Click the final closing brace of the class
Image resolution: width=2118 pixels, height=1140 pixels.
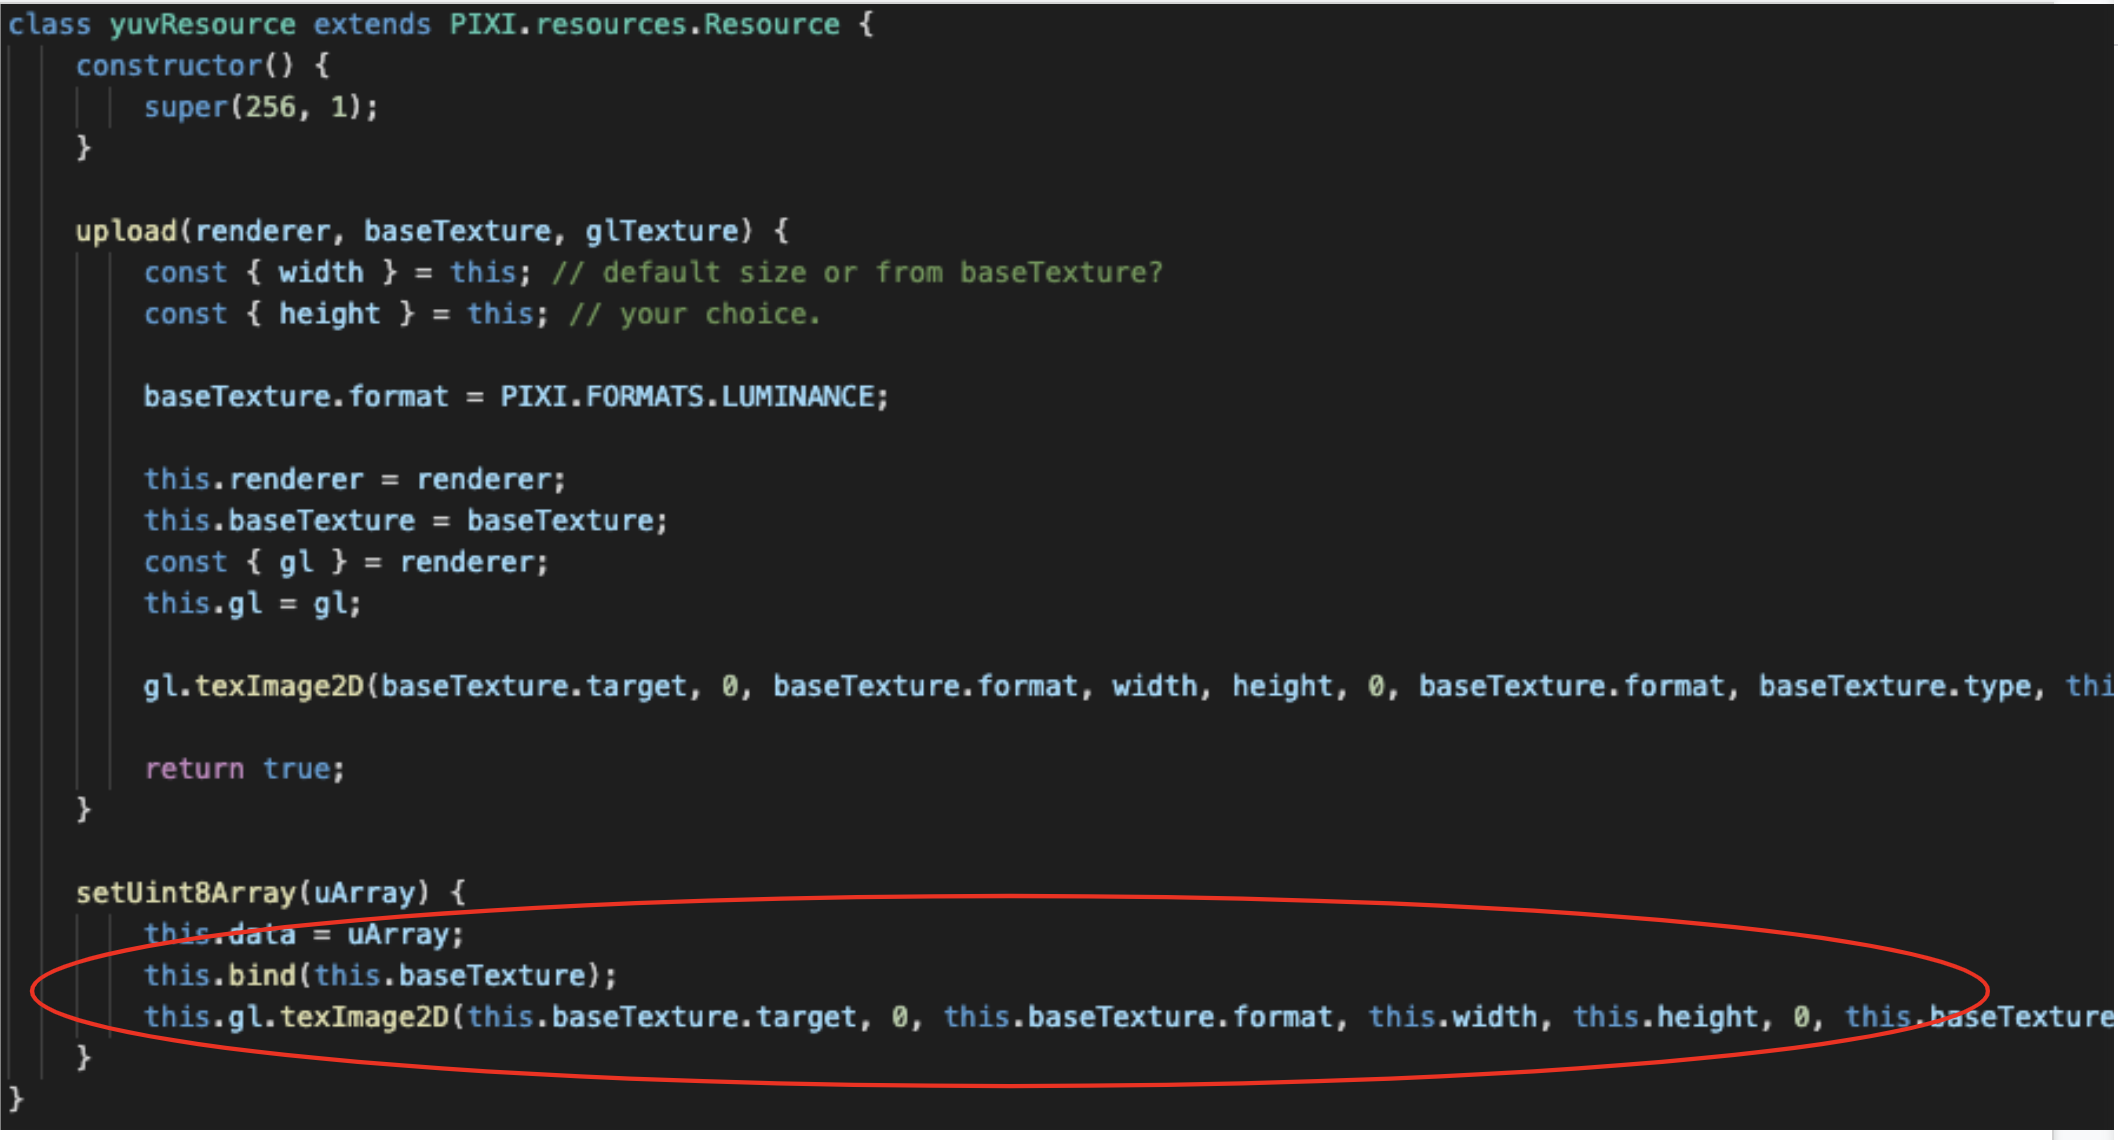[15, 1100]
